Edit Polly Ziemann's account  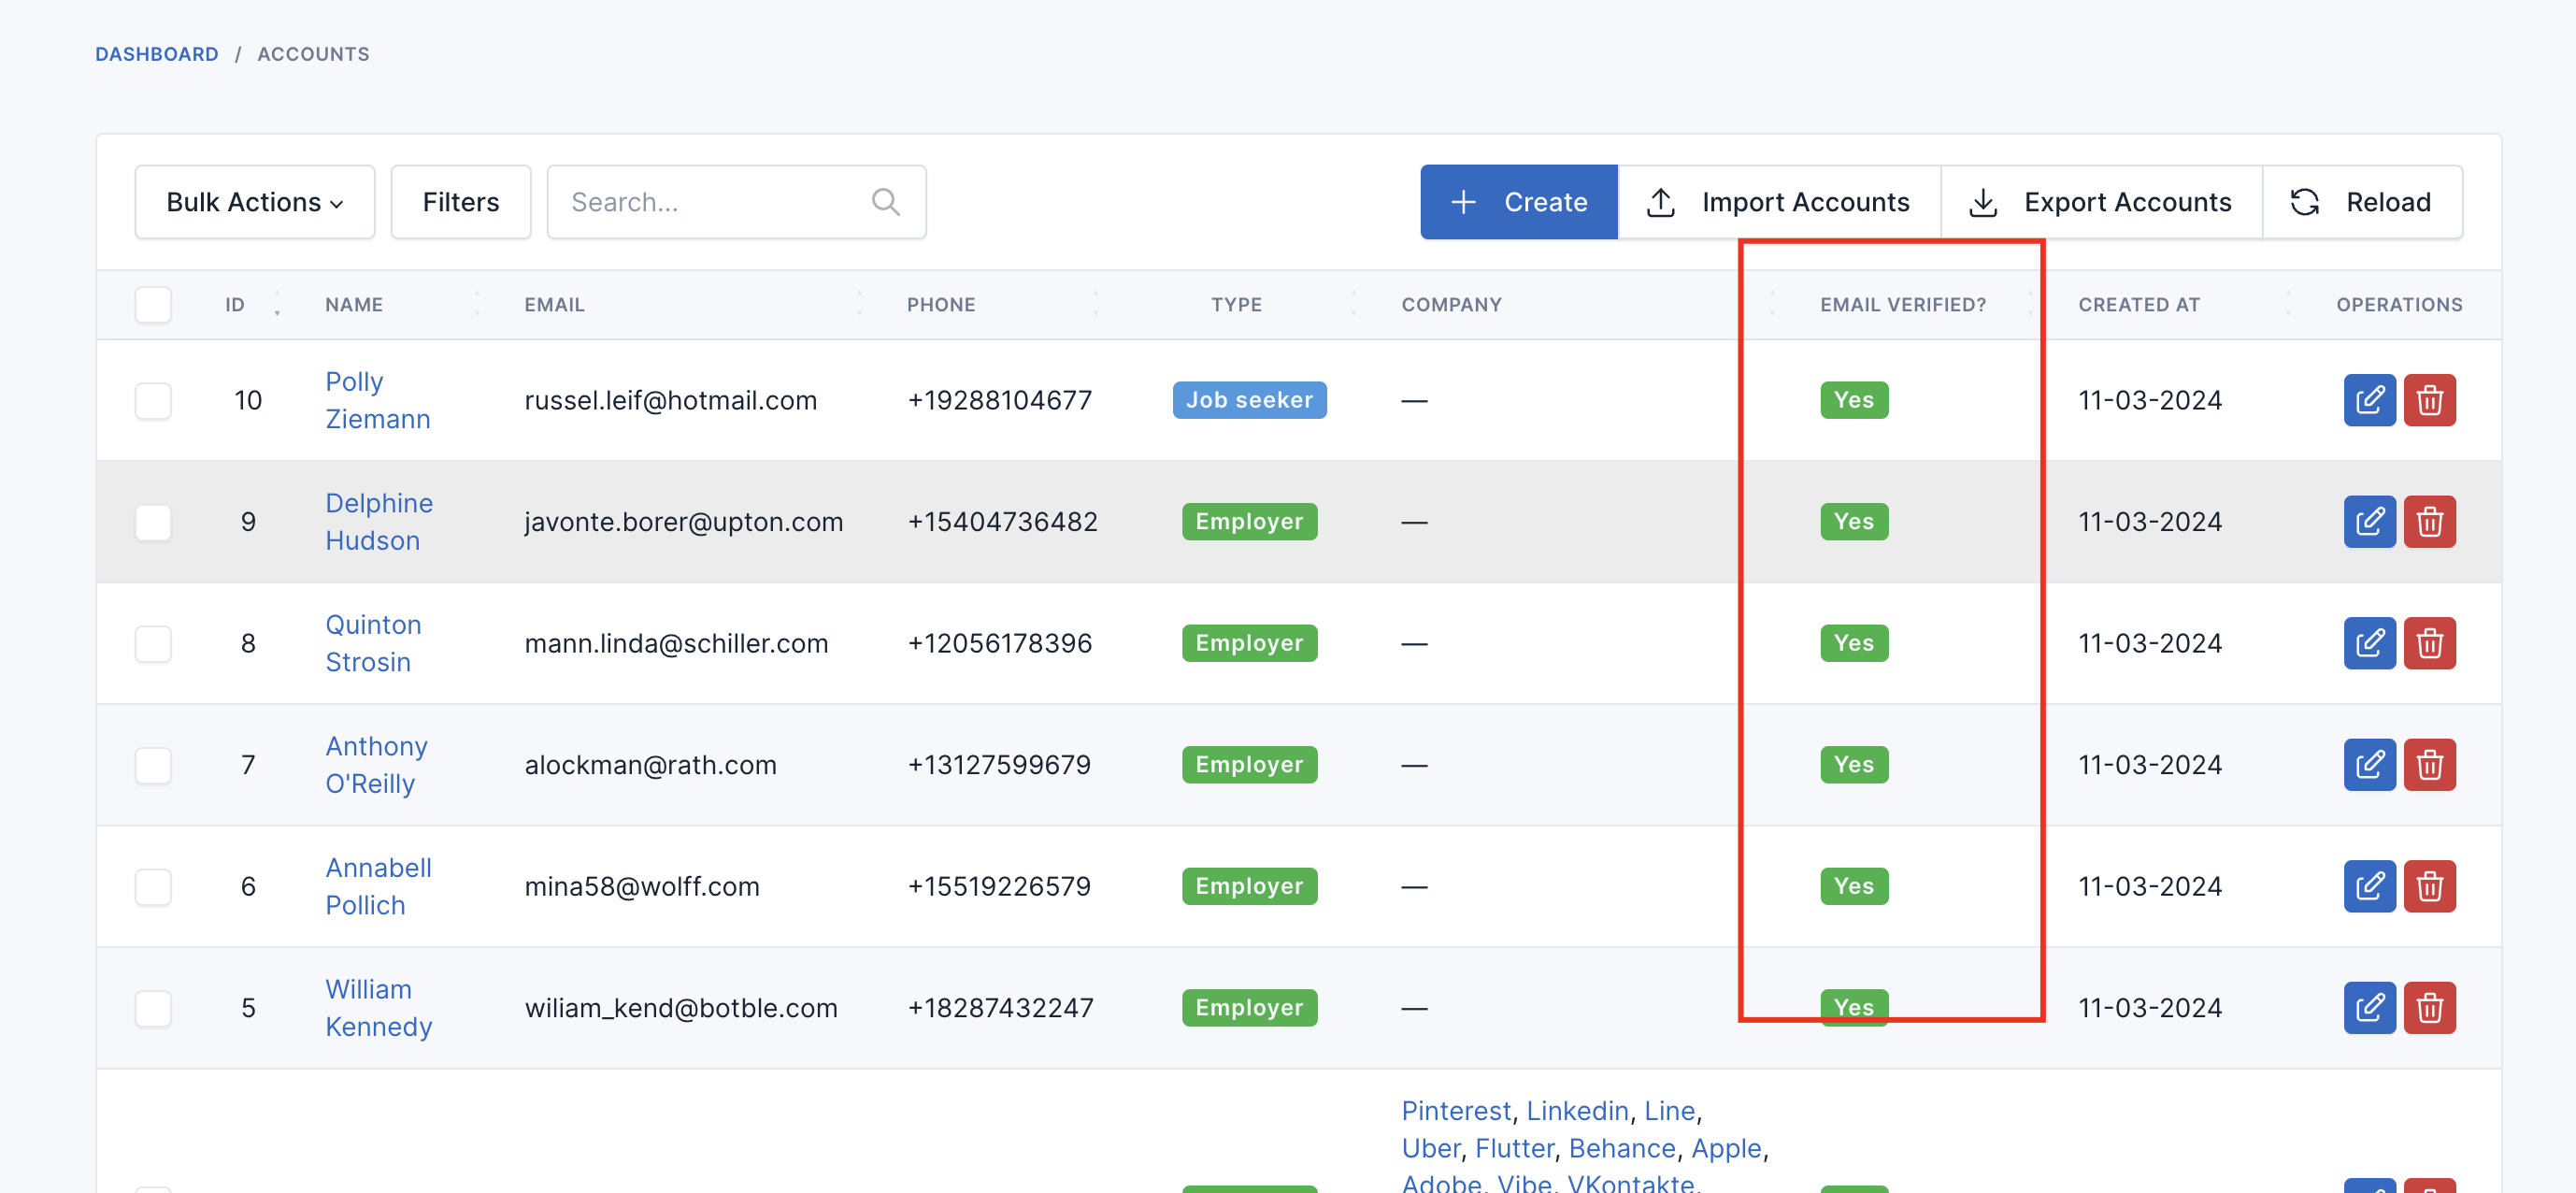(2369, 400)
